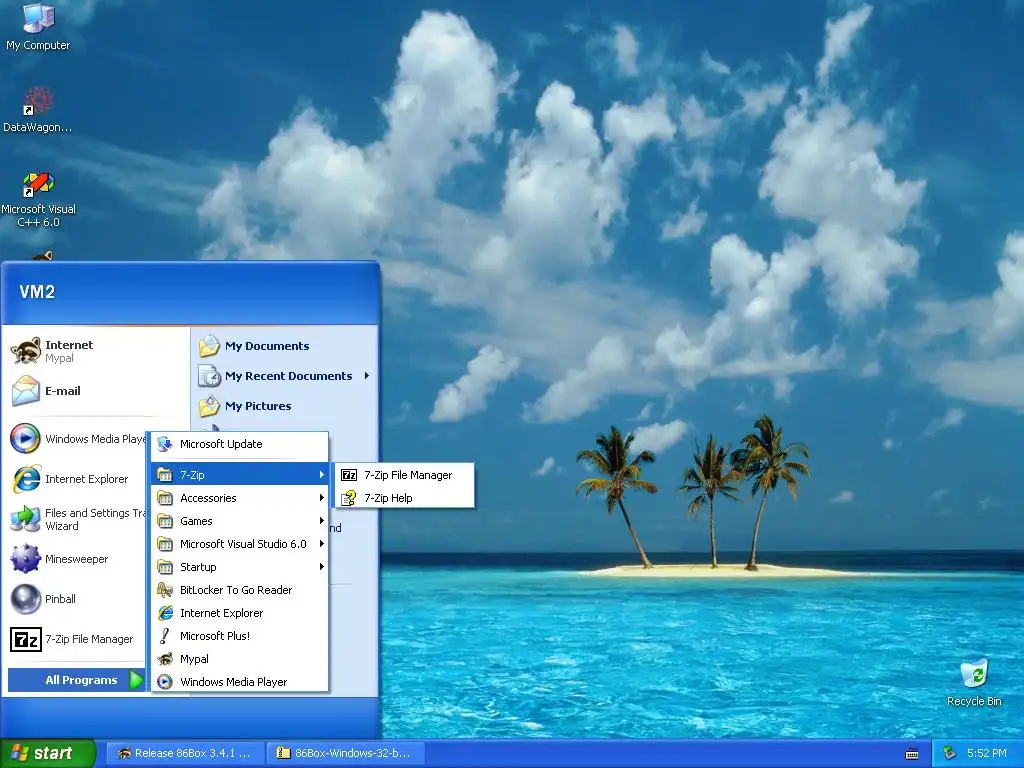The height and width of the screenshot is (768, 1024).
Task: Click the All Programs button
Action: (x=76, y=680)
